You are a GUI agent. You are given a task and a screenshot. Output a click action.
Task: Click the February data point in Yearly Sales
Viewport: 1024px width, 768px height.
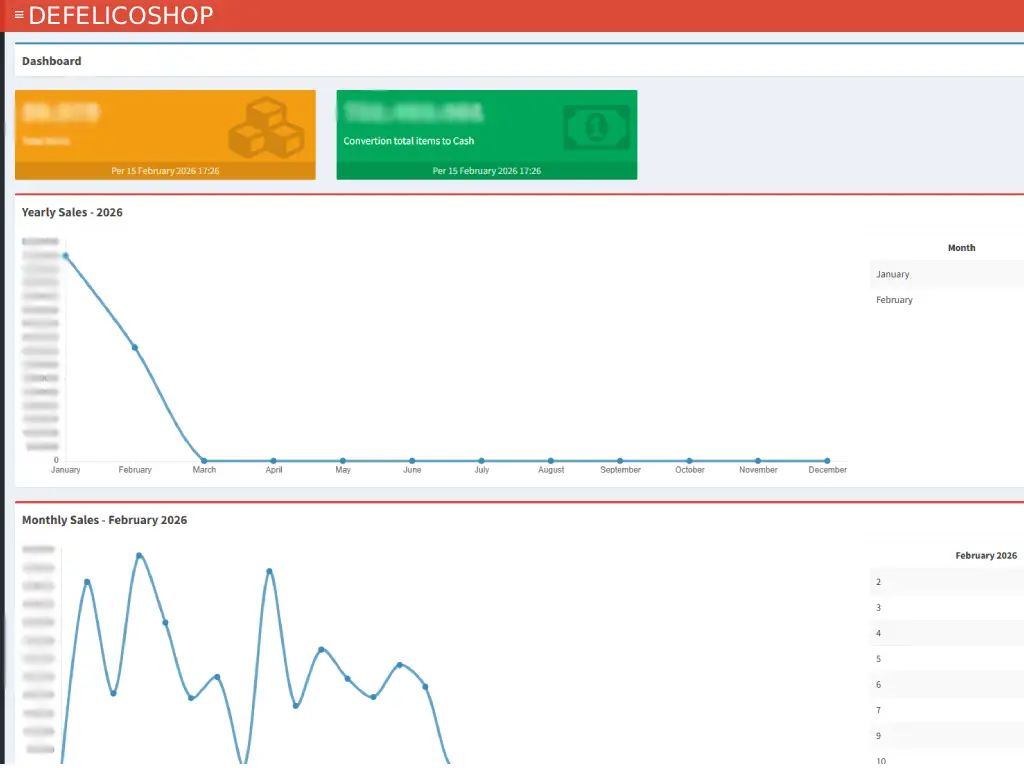pos(135,348)
